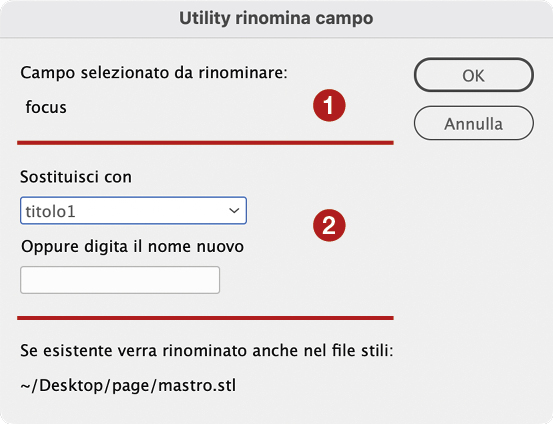Viewport: 553px width, 424px height.
Task: Click the word stili in the note
Action: pyautogui.click(x=377, y=351)
